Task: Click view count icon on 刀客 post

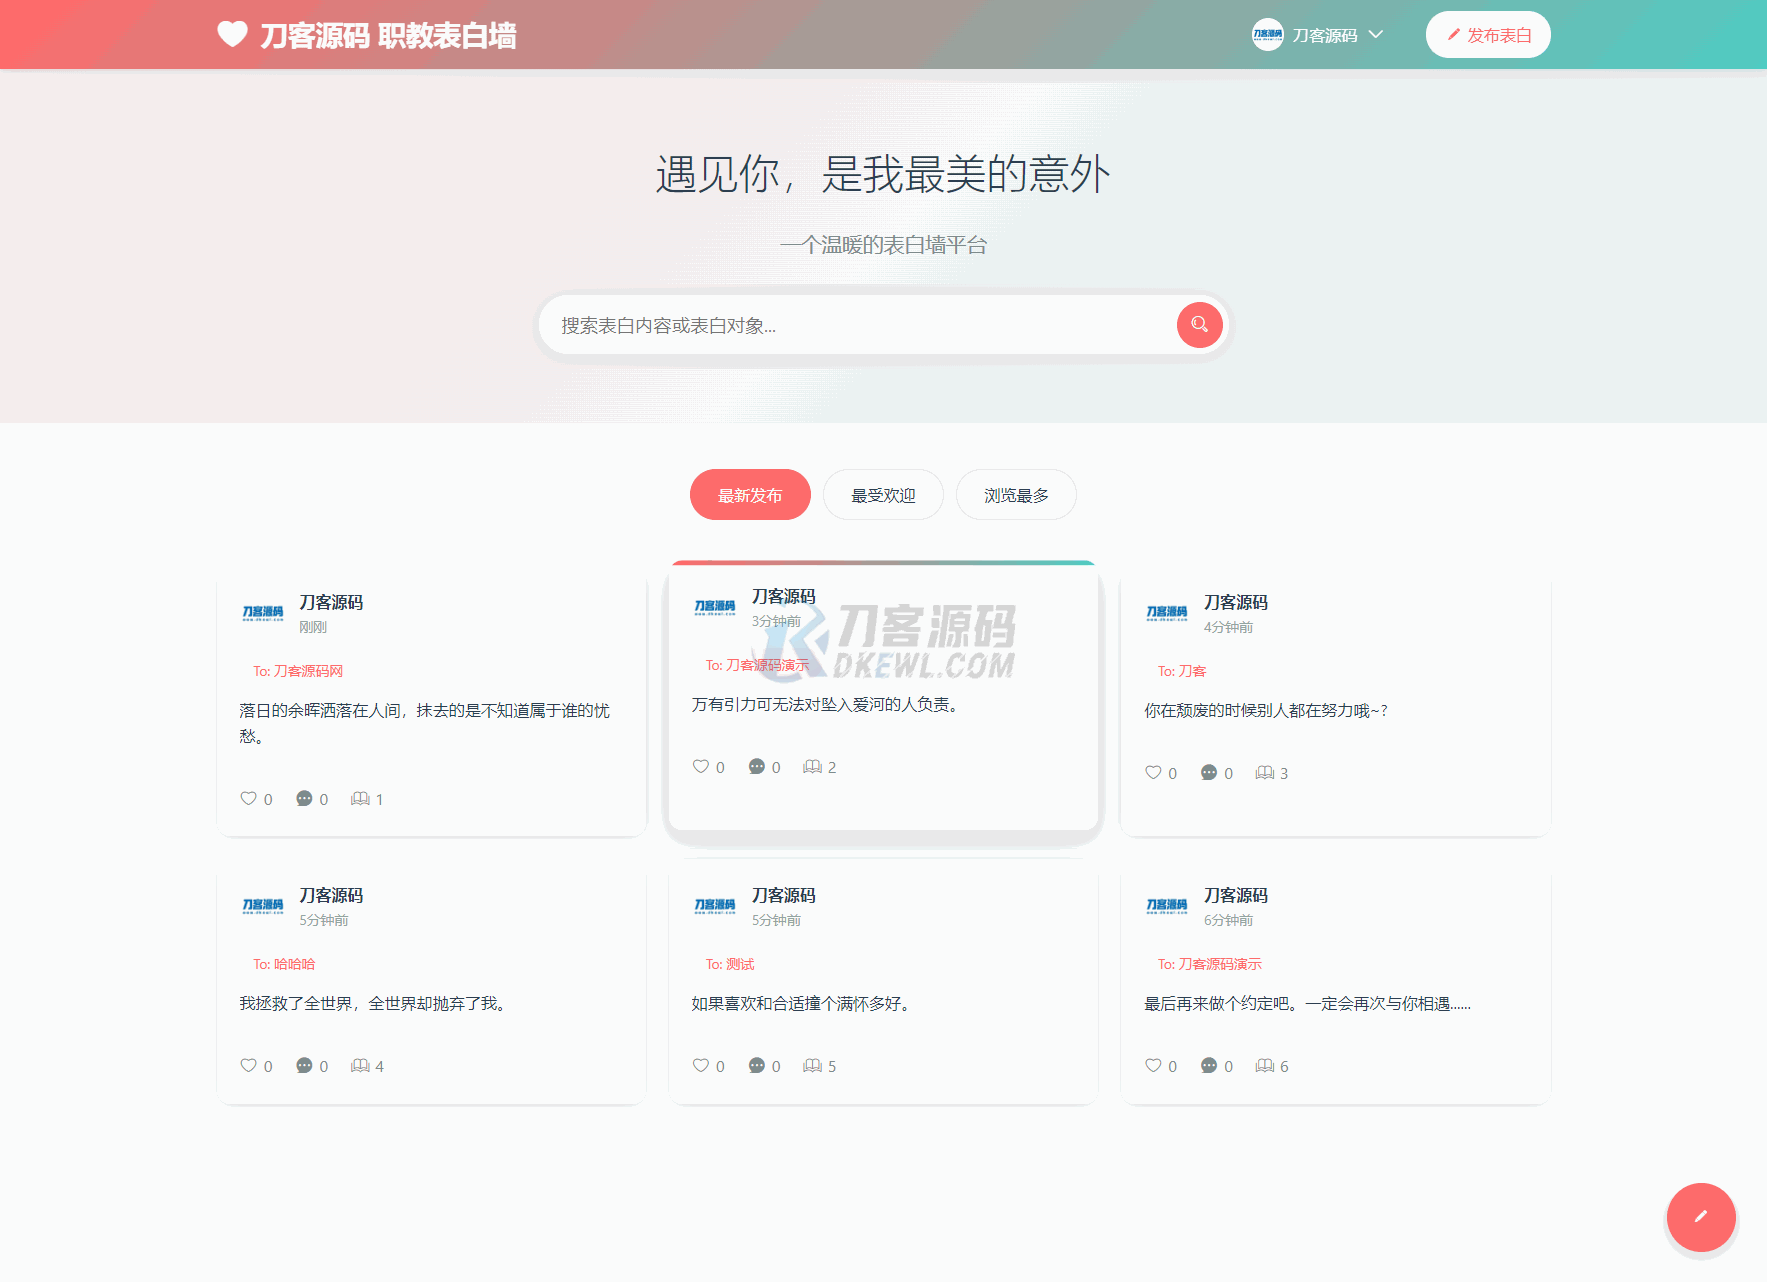Action: tap(1265, 772)
